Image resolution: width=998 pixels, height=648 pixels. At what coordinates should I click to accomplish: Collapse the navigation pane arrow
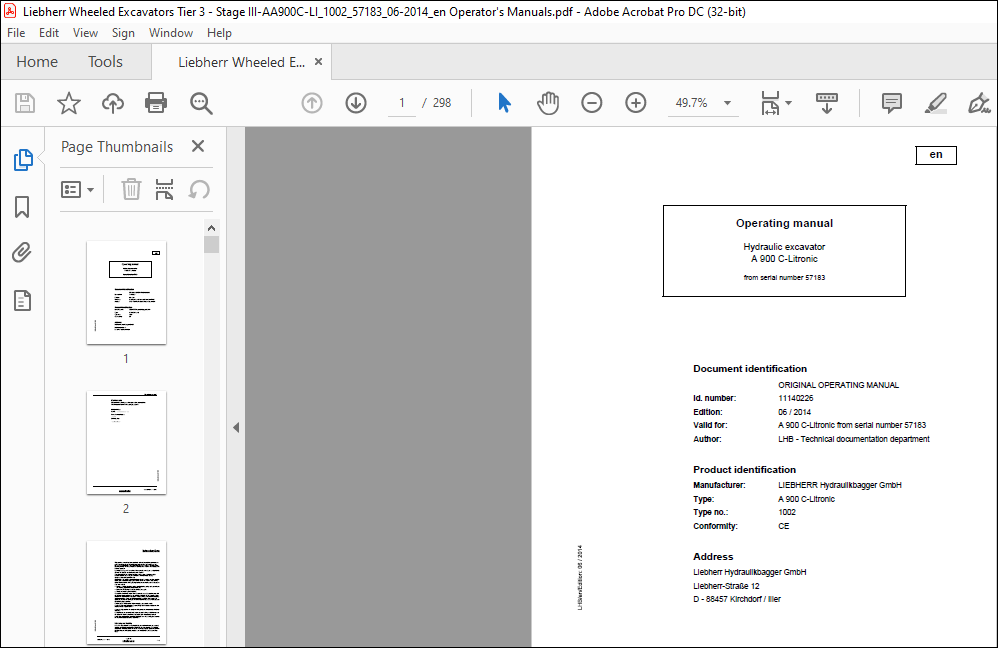[x=236, y=427]
